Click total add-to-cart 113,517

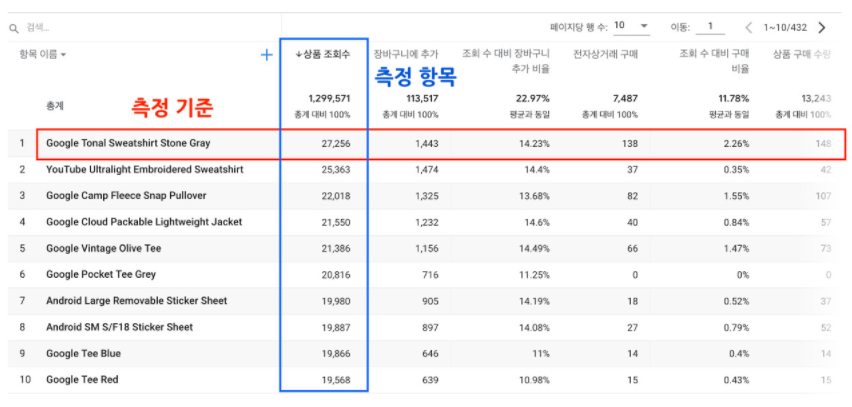(x=422, y=98)
